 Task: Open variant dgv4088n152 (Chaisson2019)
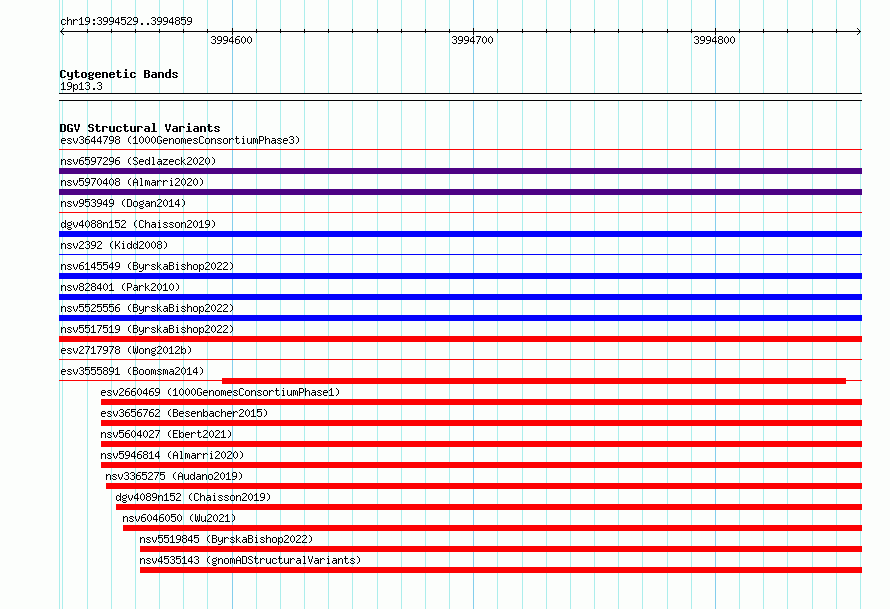pyautogui.click(x=138, y=224)
